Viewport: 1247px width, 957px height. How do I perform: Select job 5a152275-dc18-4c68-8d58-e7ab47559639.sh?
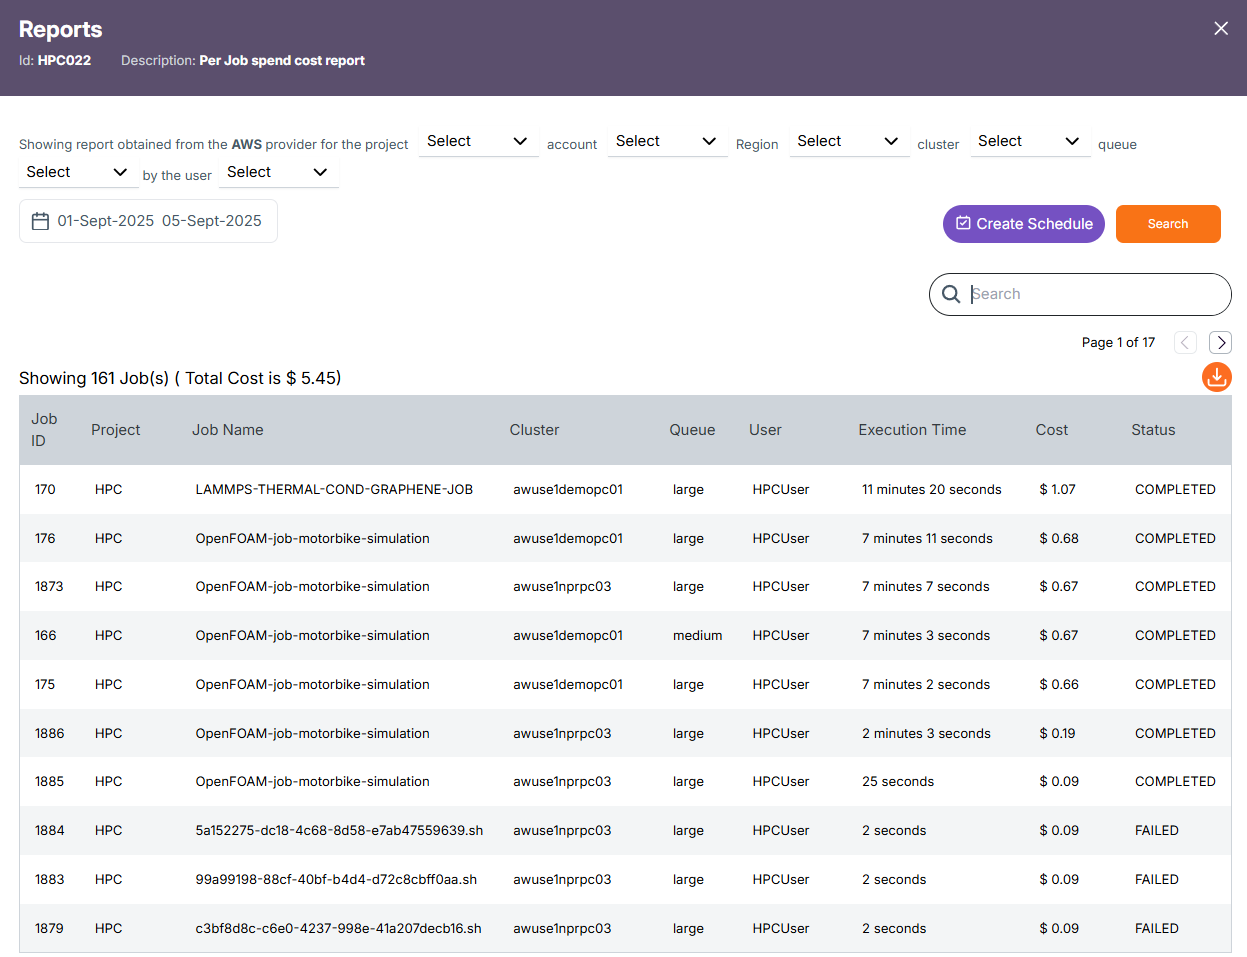tap(339, 831)
